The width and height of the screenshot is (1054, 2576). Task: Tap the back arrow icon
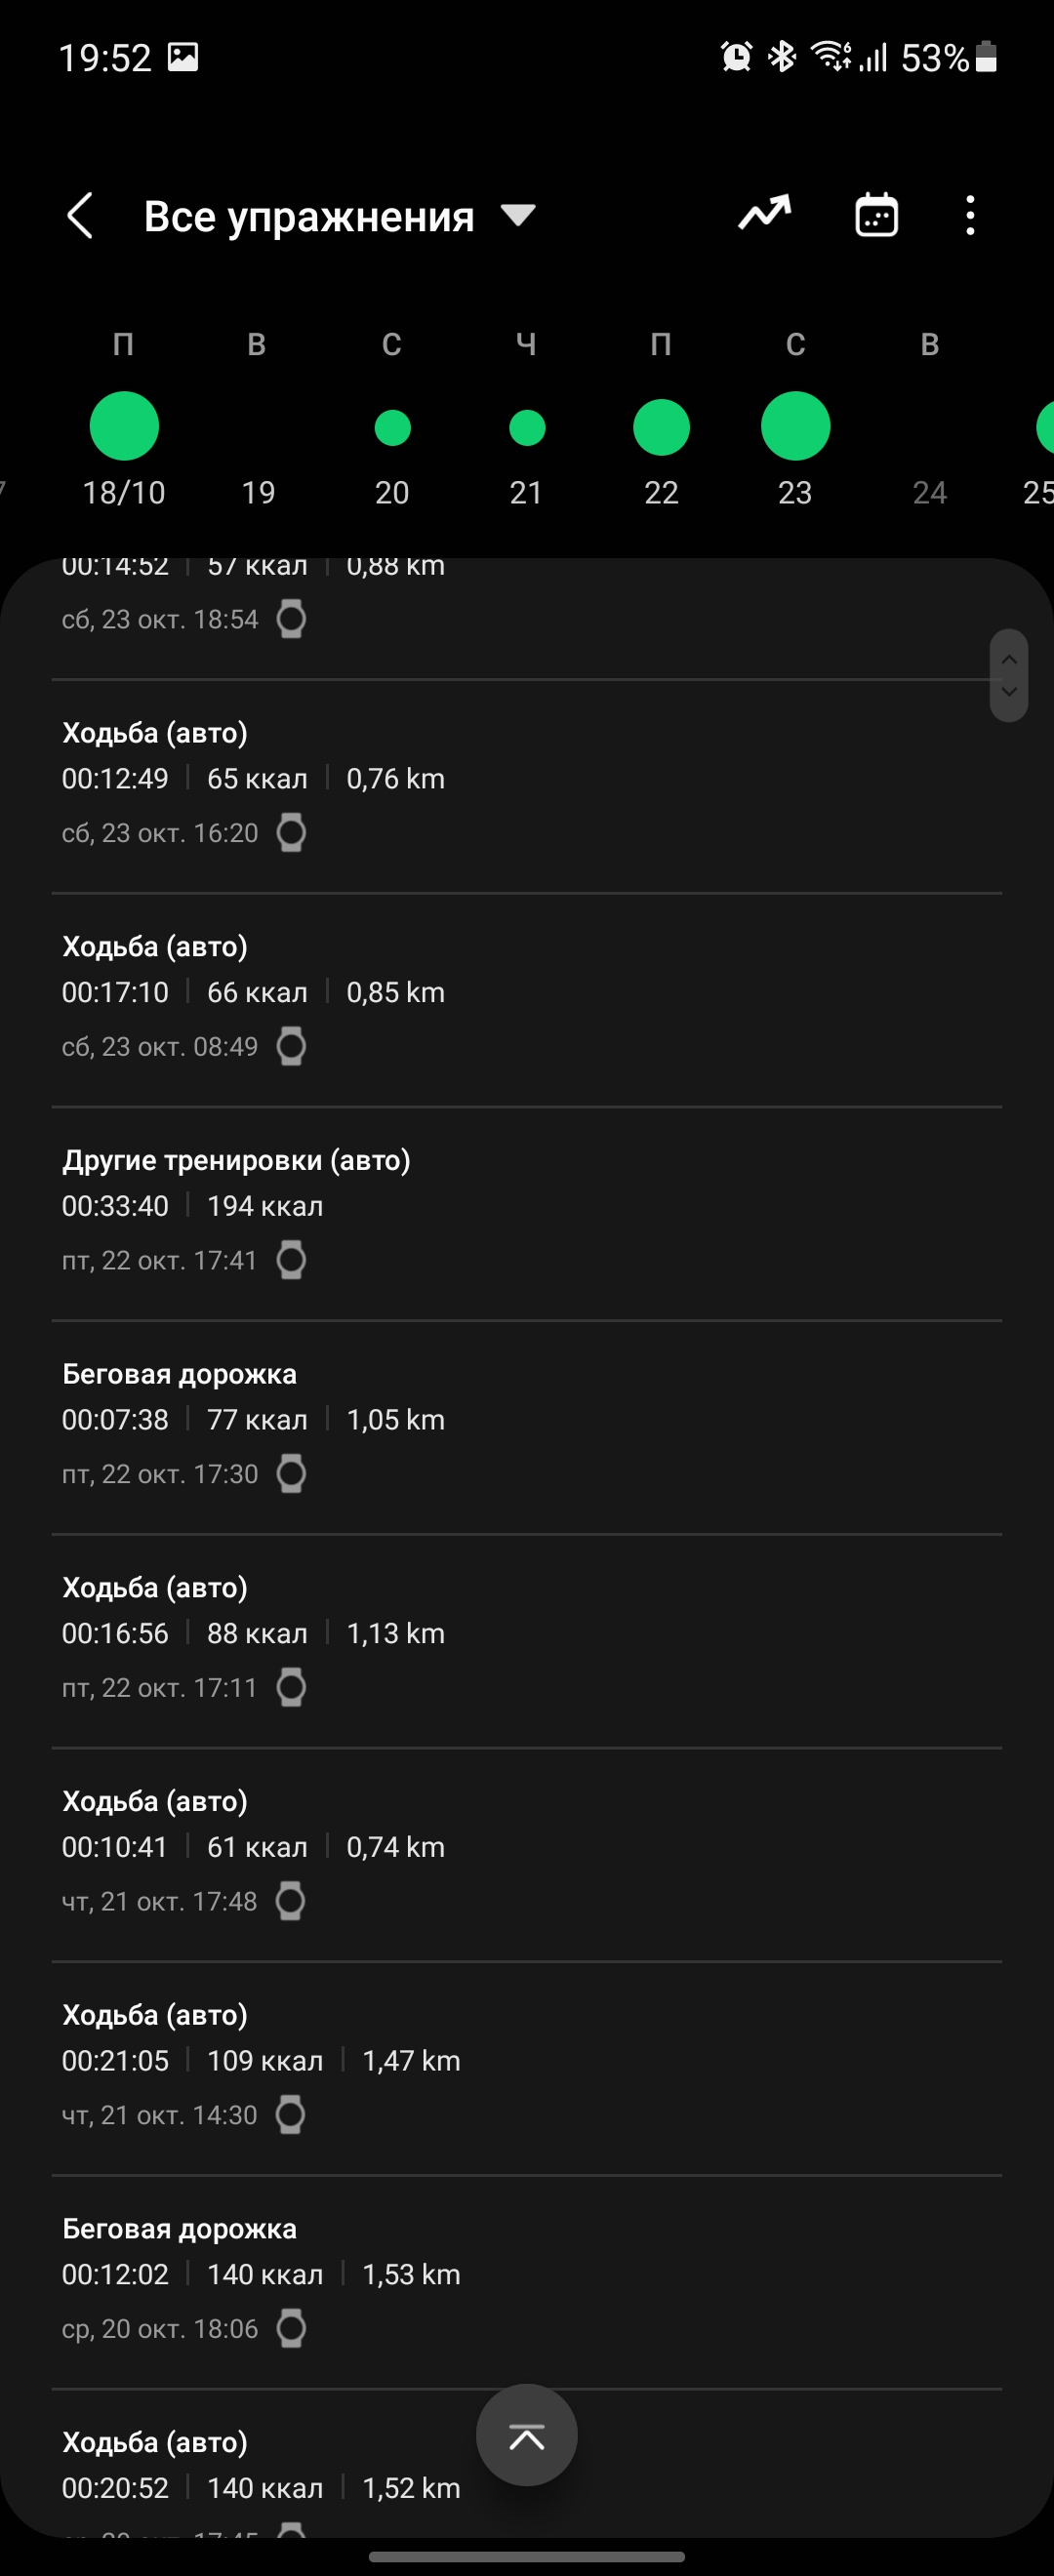pos(80,216)
